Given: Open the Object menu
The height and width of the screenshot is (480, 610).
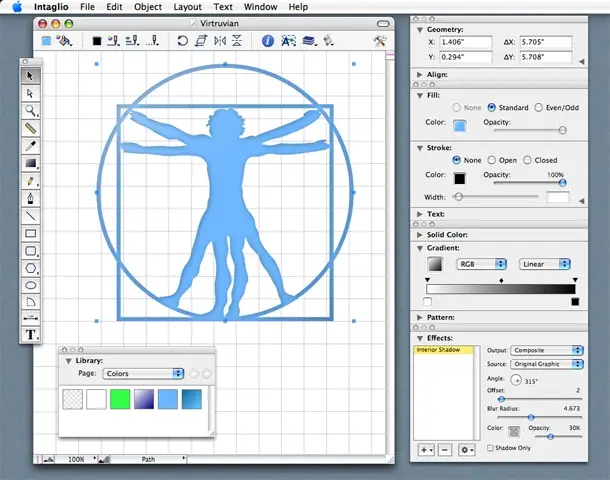Looking at the screenshot, I should (x=148, y=7).
